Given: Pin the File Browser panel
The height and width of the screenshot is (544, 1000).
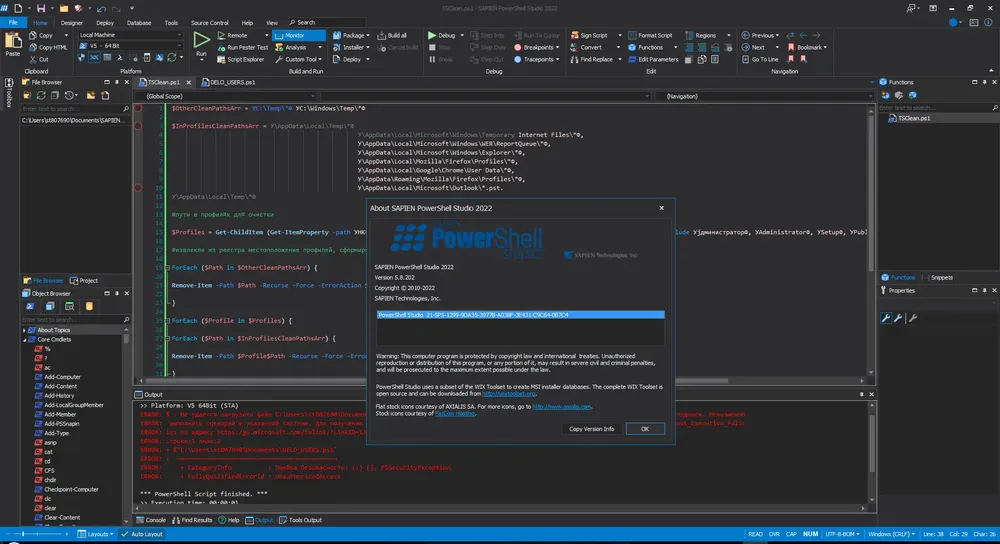Looking at the screenshot, I should 116,82.
